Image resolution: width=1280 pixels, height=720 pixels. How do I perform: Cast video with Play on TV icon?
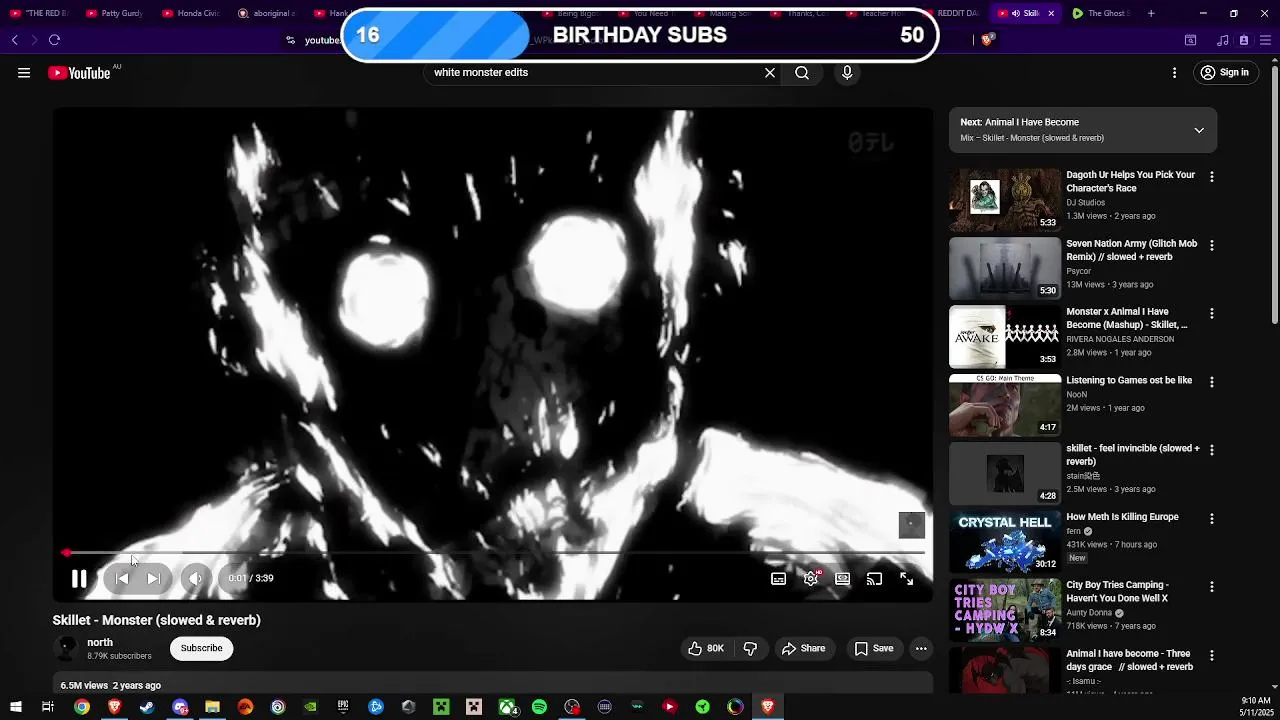(x=875, y=578)
